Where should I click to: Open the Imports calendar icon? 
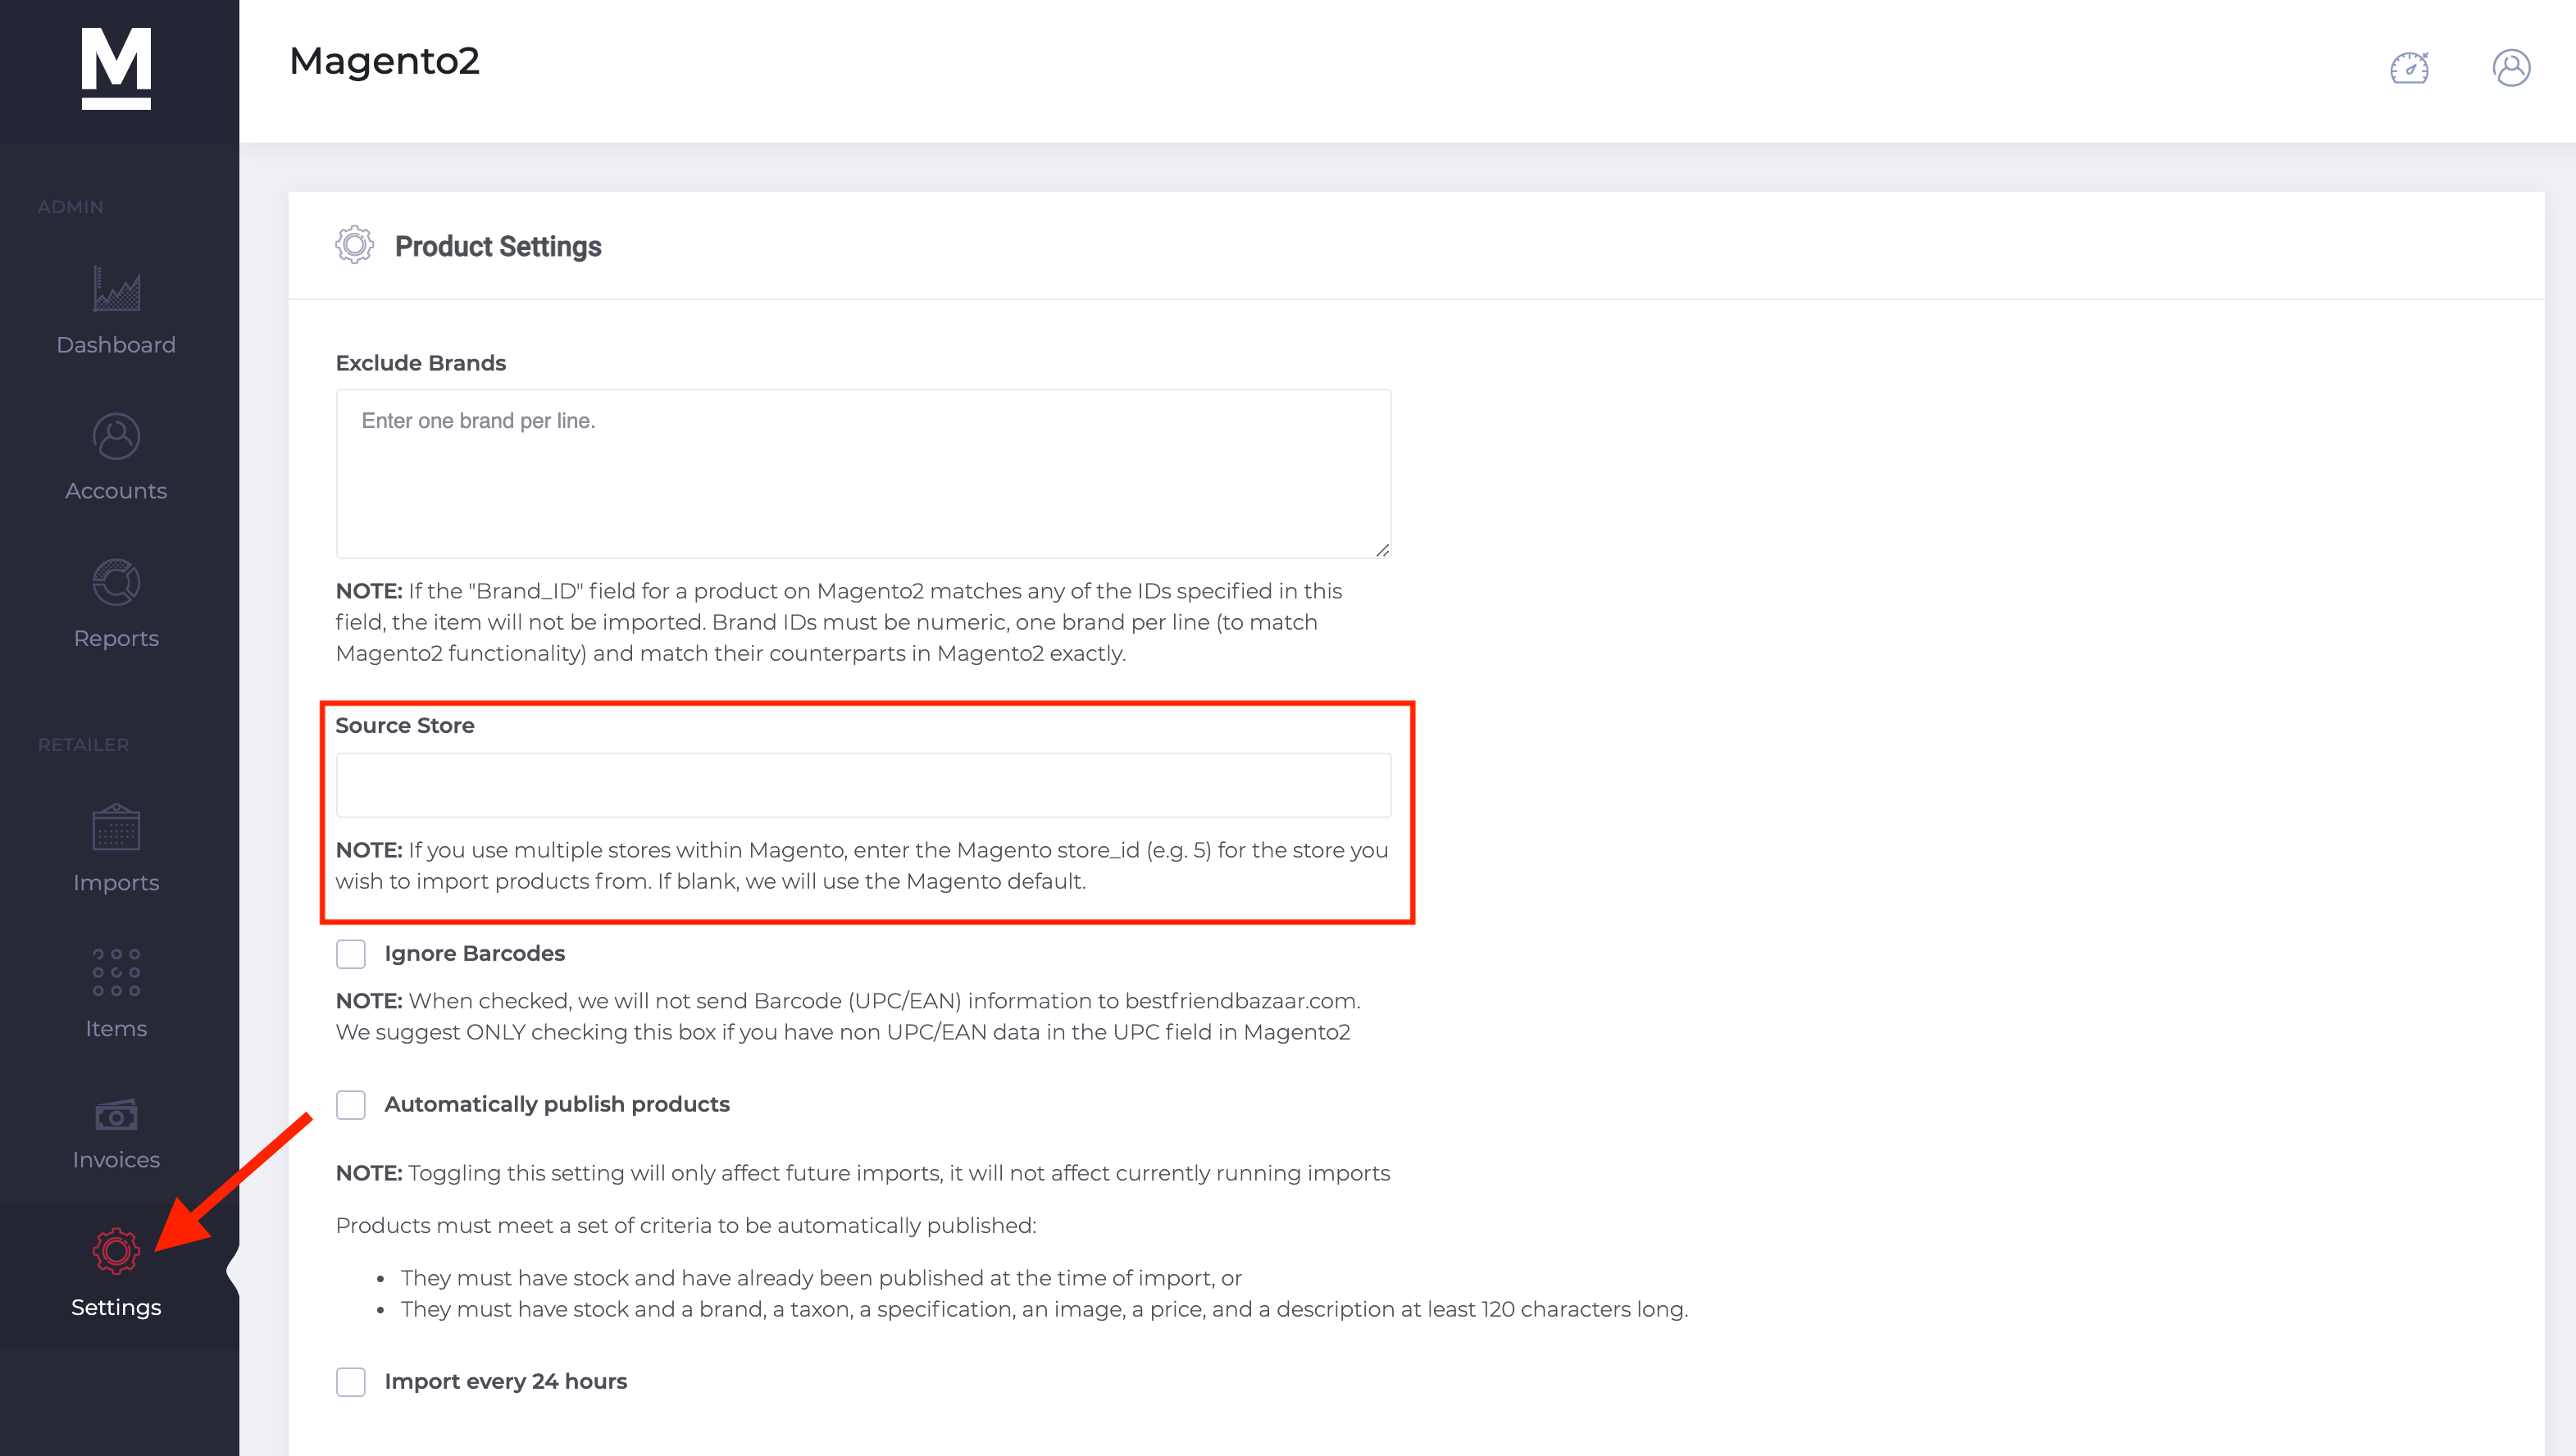pyautogui.click(x=116, y=827)
